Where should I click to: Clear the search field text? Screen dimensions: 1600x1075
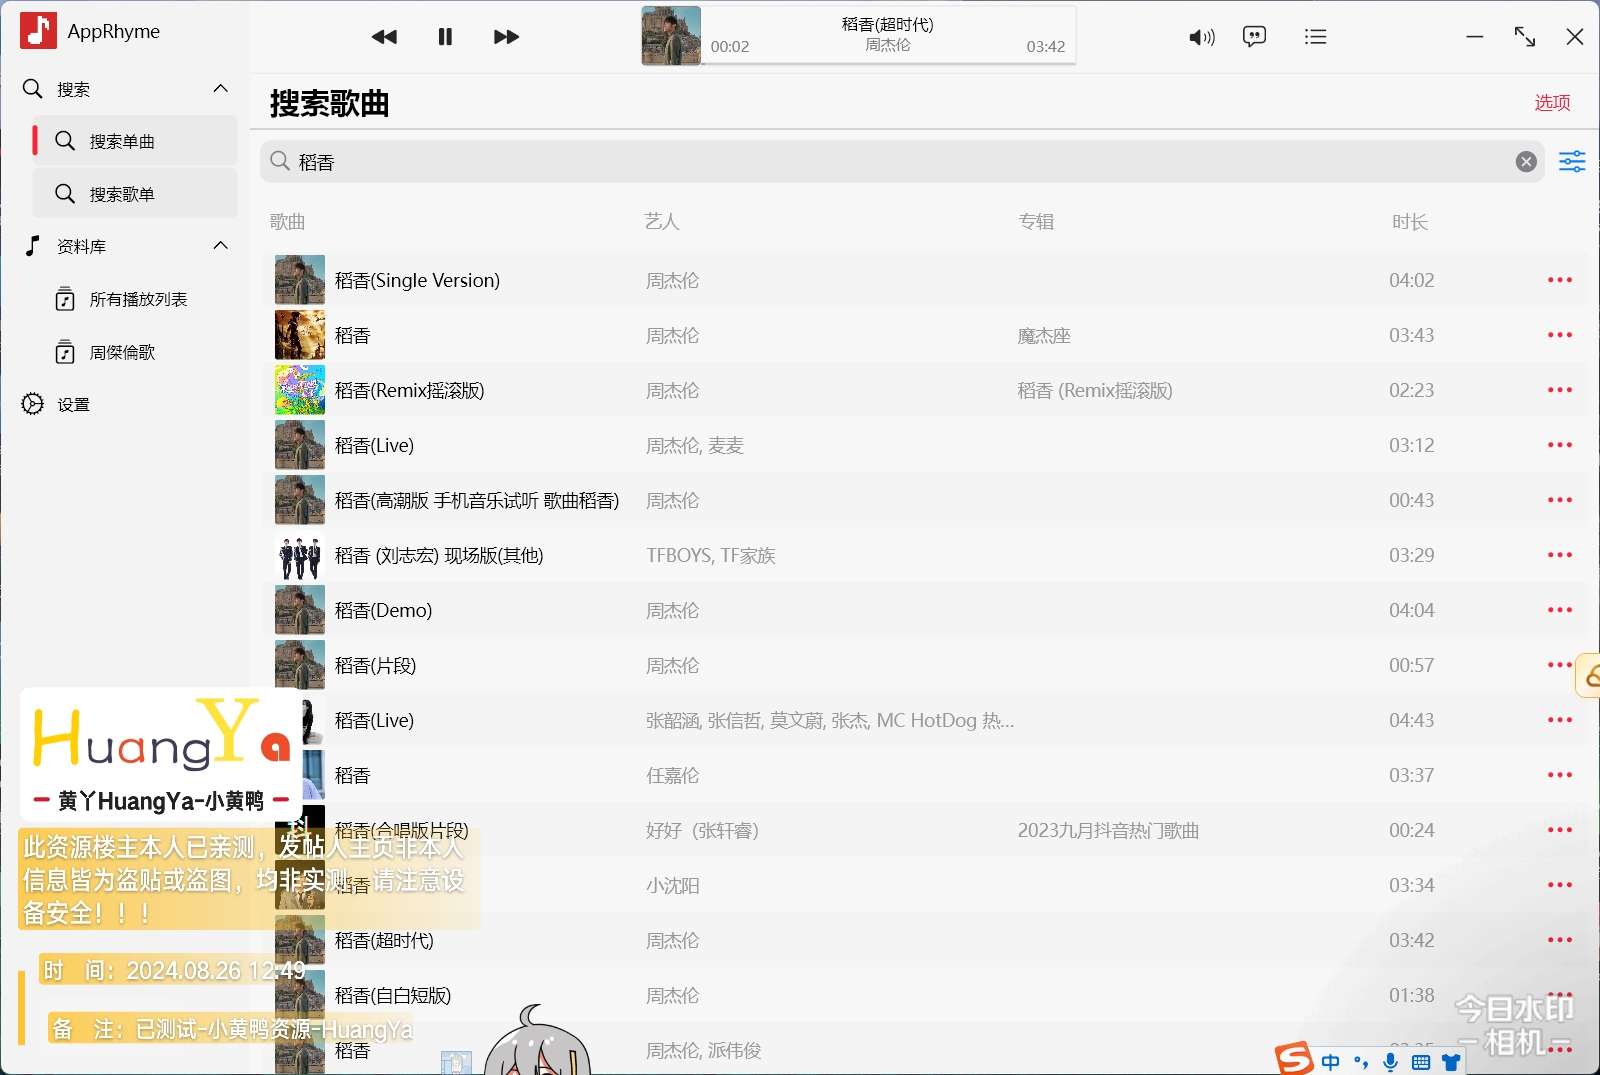coord(1526,162)
